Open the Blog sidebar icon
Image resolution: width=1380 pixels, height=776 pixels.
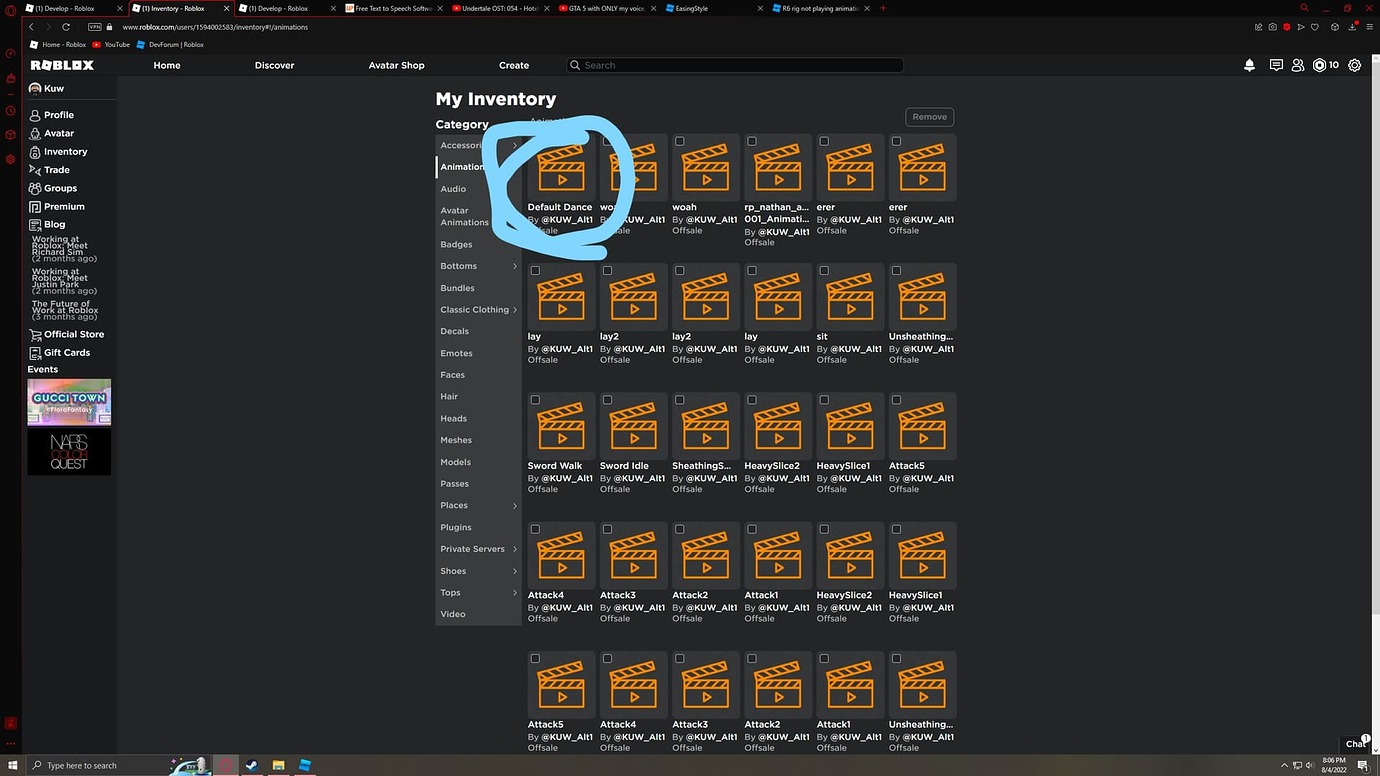[x=35, y=224]
